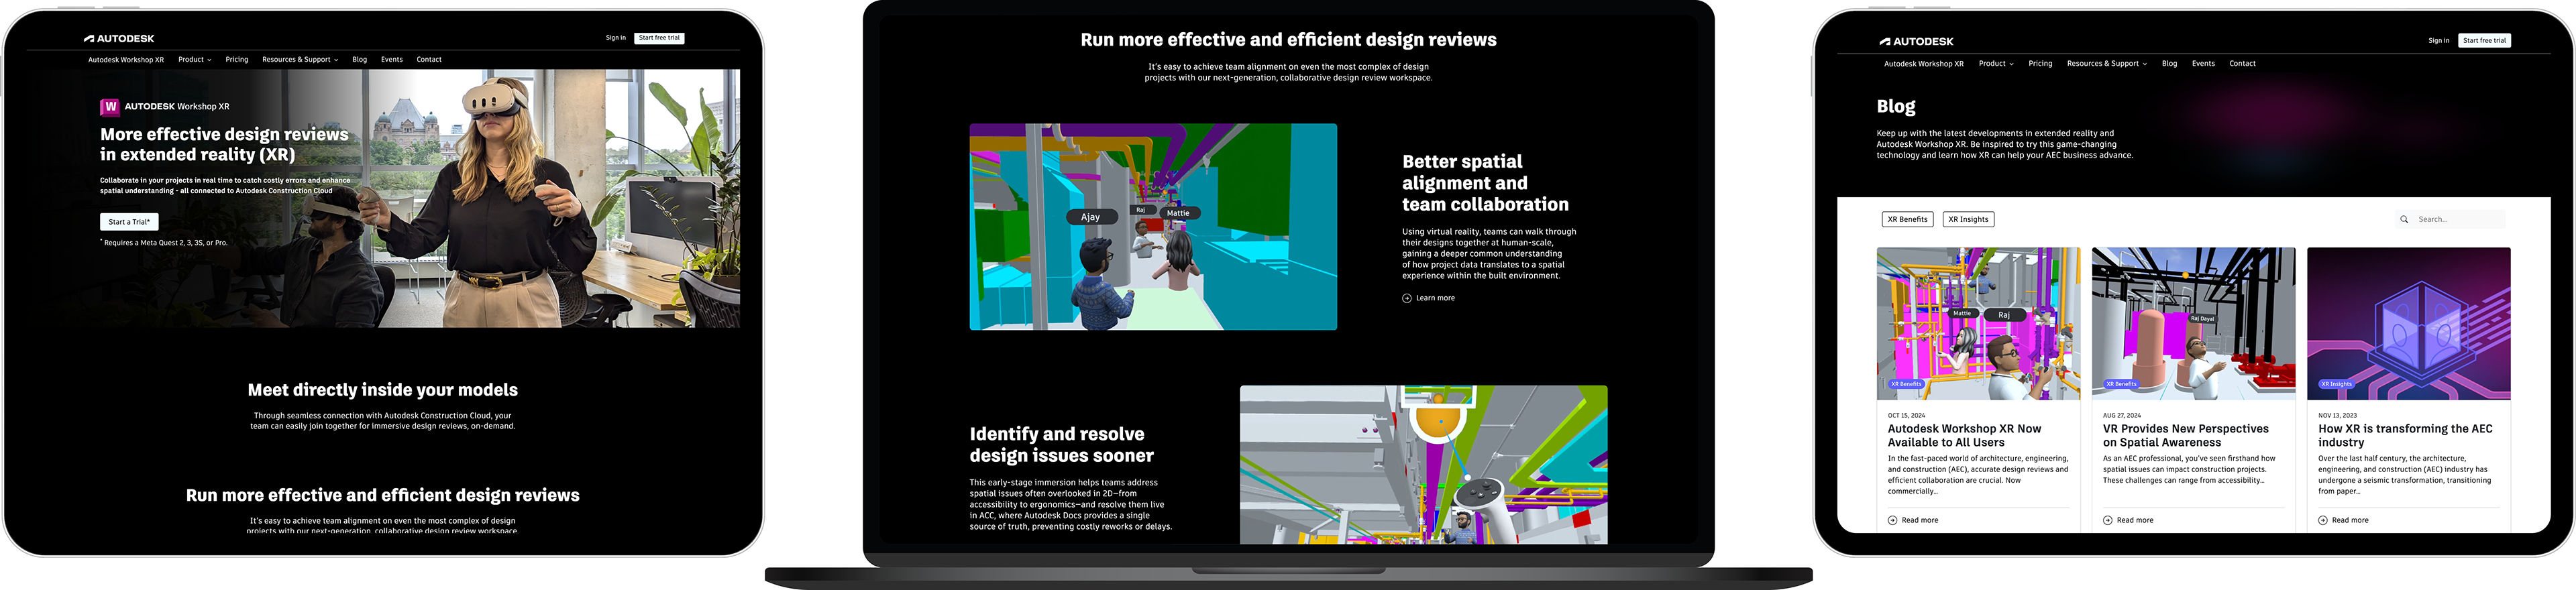The image size is (2576, 590).
Task: Click laptop heading Run more effective and efficient design reviews
Action: coord(1288,40)
